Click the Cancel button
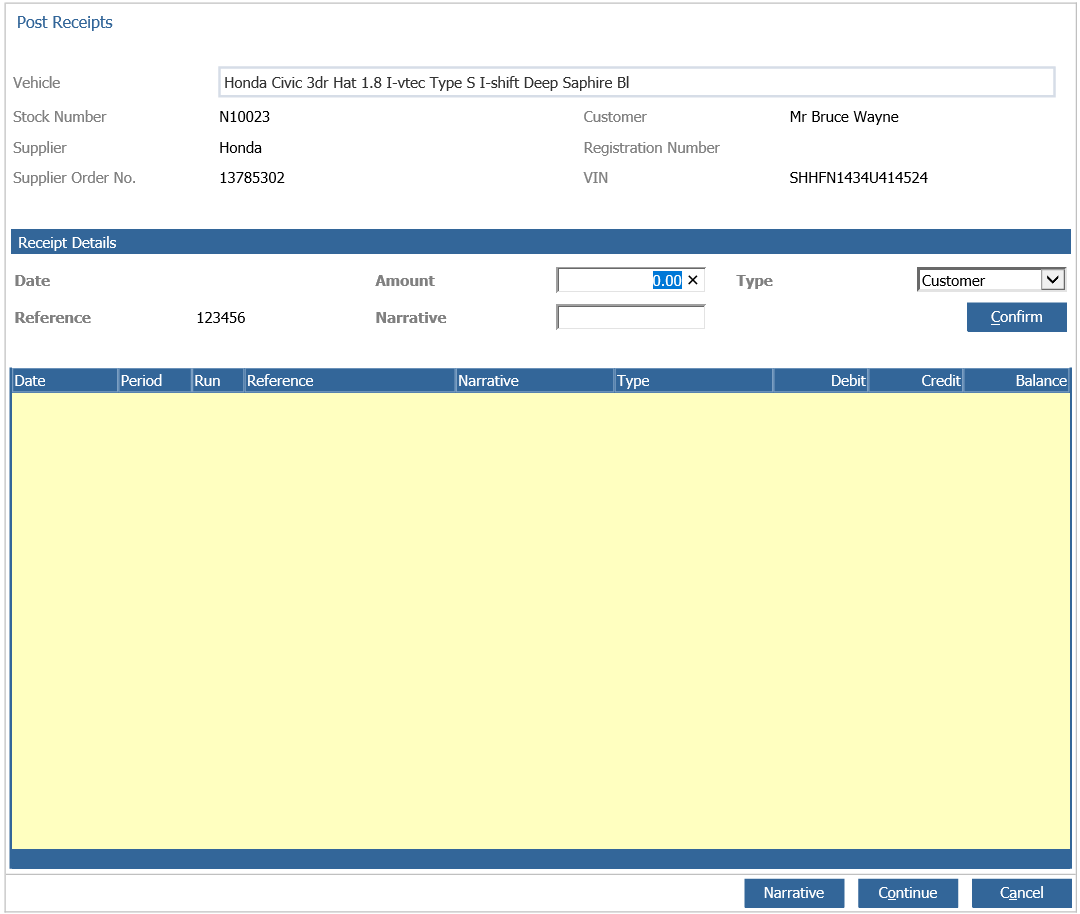 pos(1021,892)
